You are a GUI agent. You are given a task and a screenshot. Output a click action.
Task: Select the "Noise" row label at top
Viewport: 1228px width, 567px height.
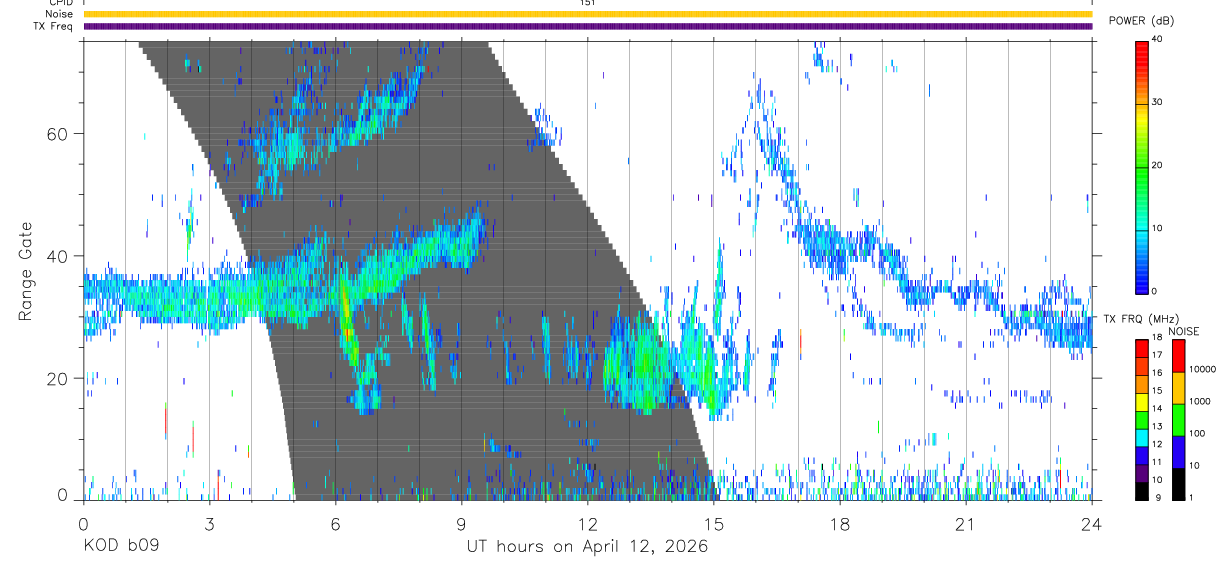[58, 14]
